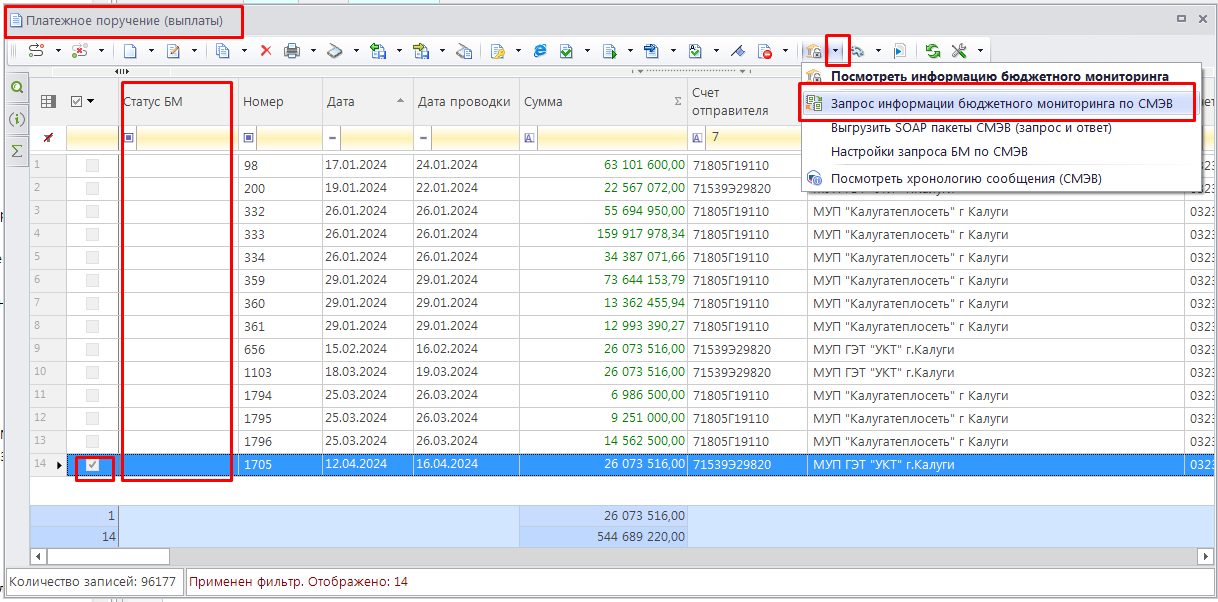1218x602 pixels.
Task: Click the sigma symbol in Сумма header
Action: (678, 102)
